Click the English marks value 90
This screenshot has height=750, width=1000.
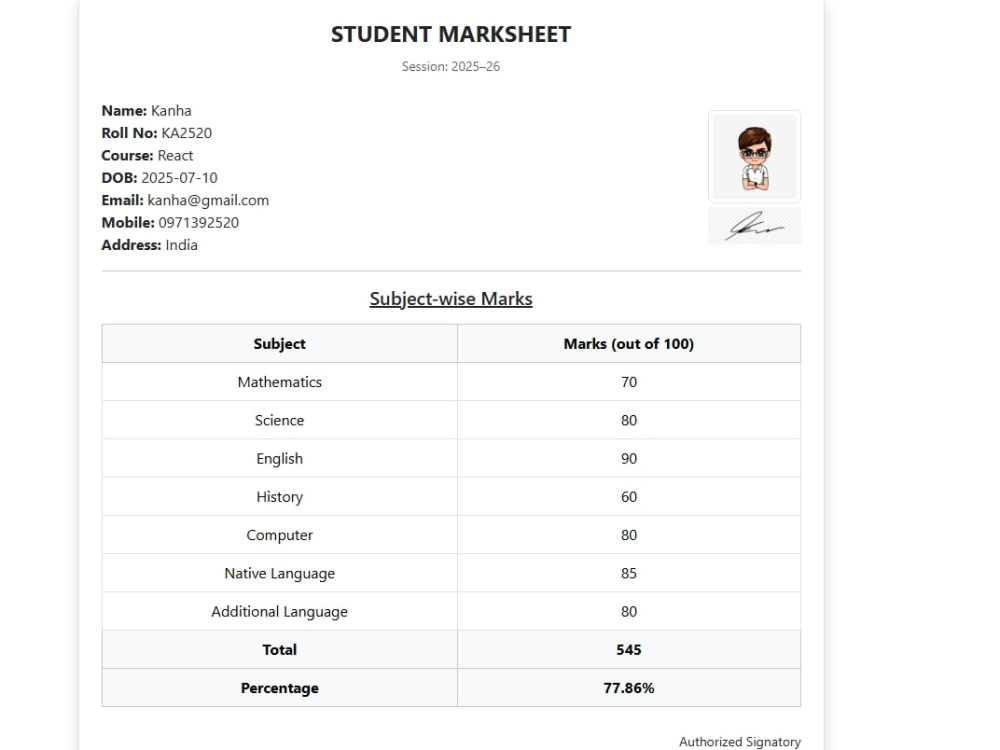click(629, 459)
